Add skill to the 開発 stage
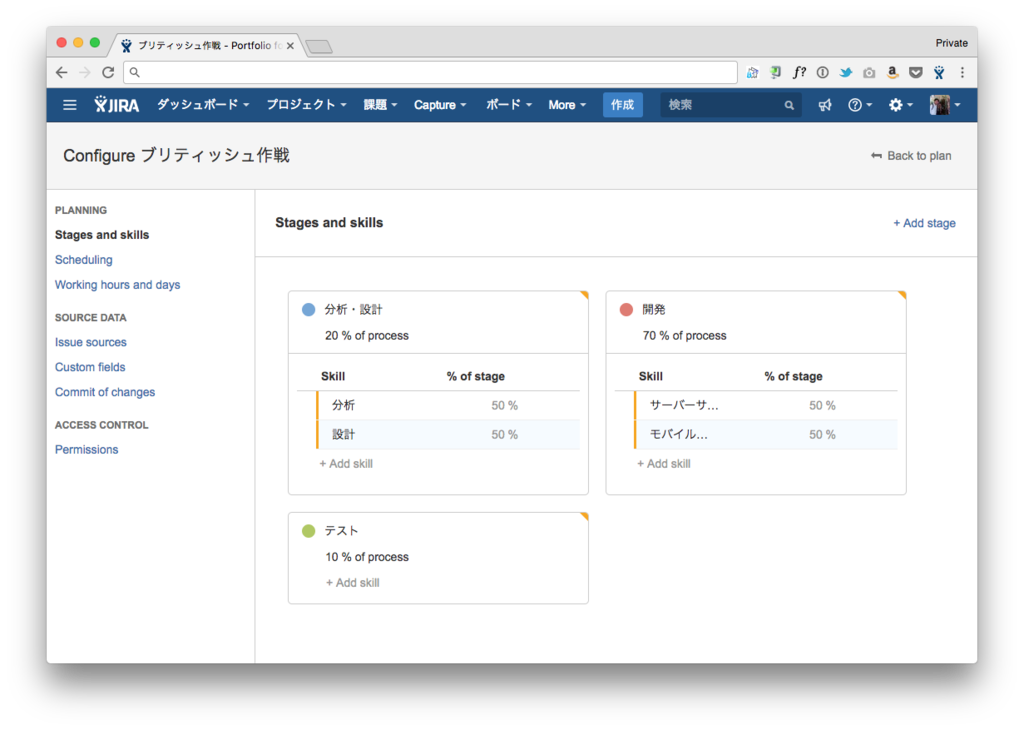The image size is (1024, 730). [664, 464]
